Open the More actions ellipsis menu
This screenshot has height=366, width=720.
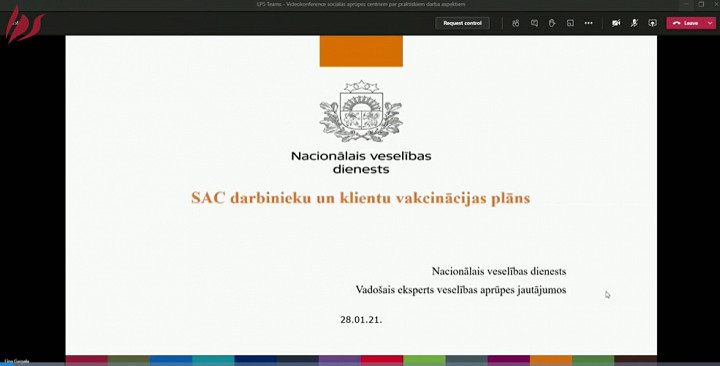point(589,23)
